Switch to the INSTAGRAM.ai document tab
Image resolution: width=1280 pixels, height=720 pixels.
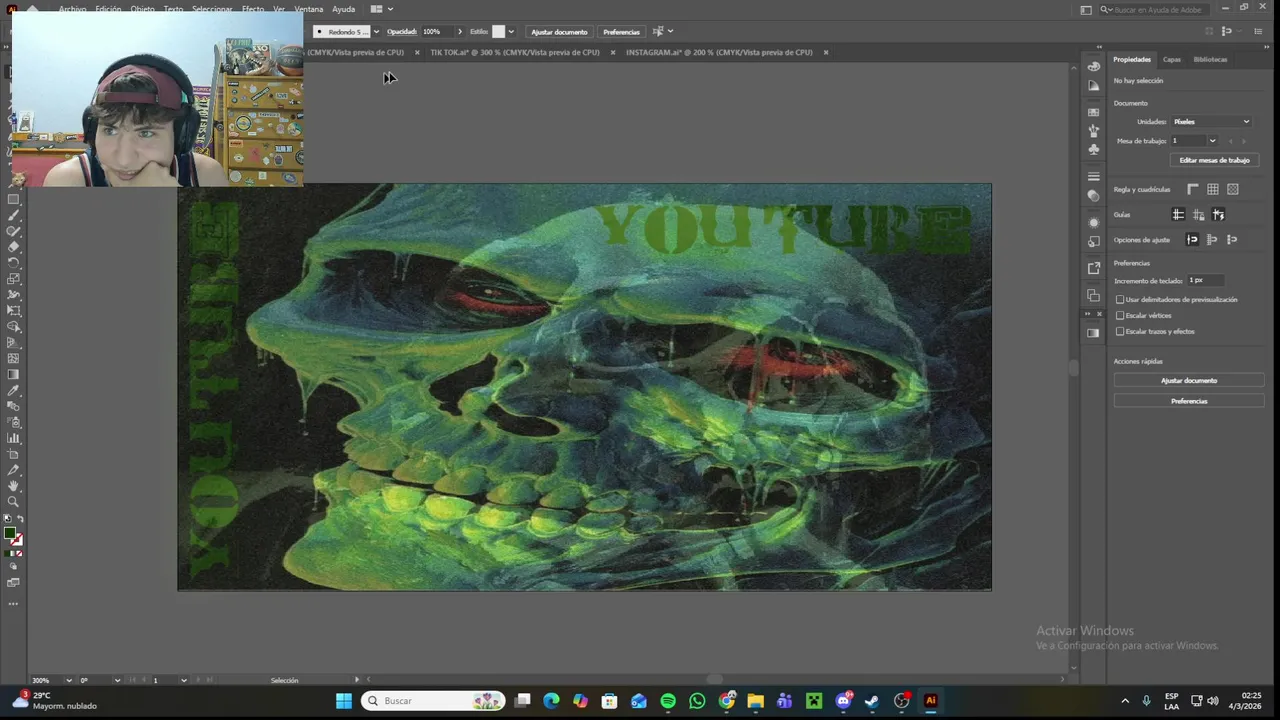pos(719,52)
